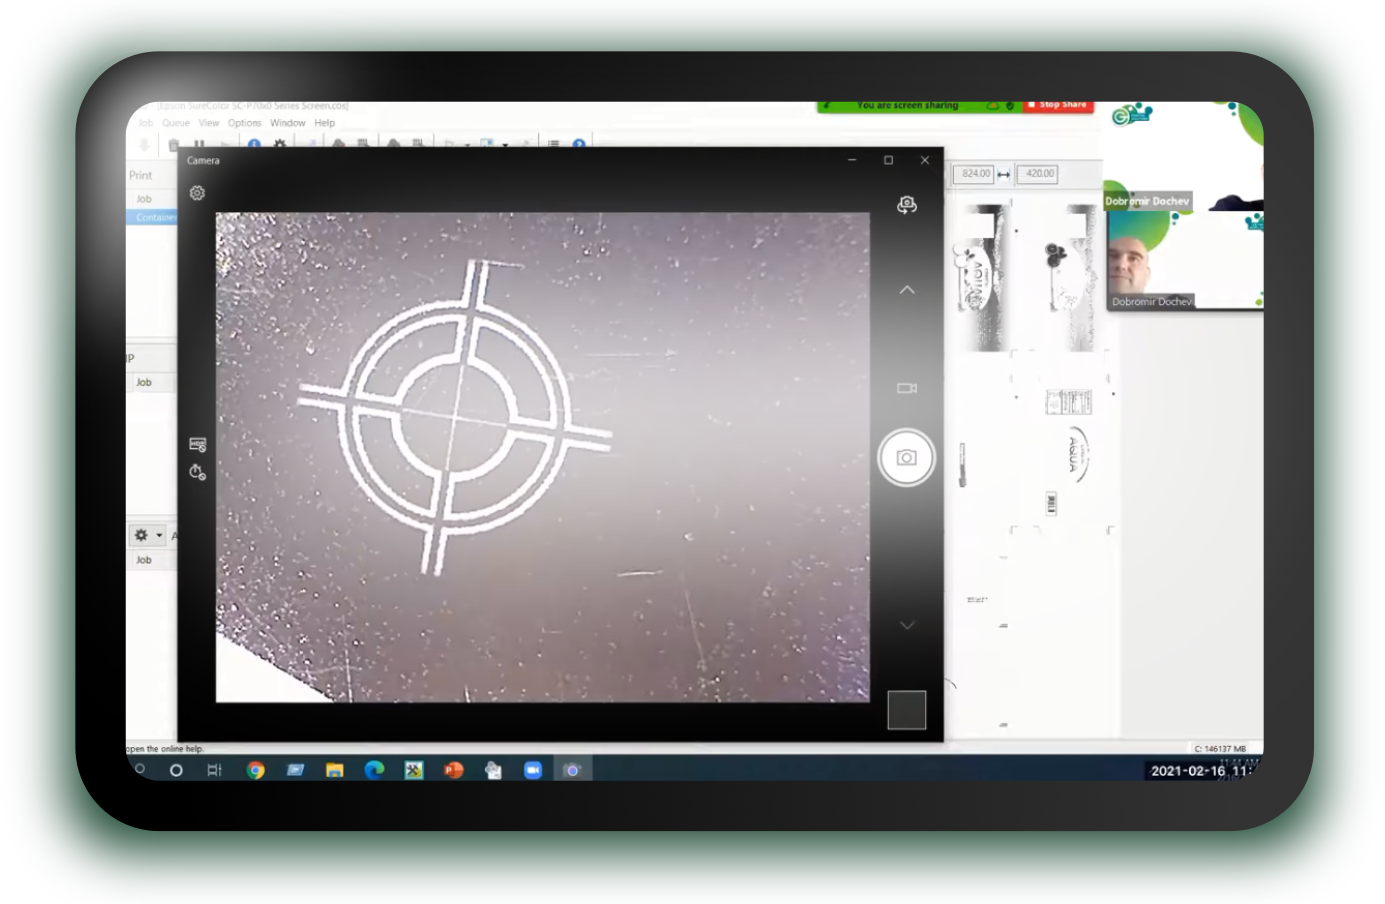Click the width field showing 824.00
The height and width of the screenshot is (904, 1385).
975,174
